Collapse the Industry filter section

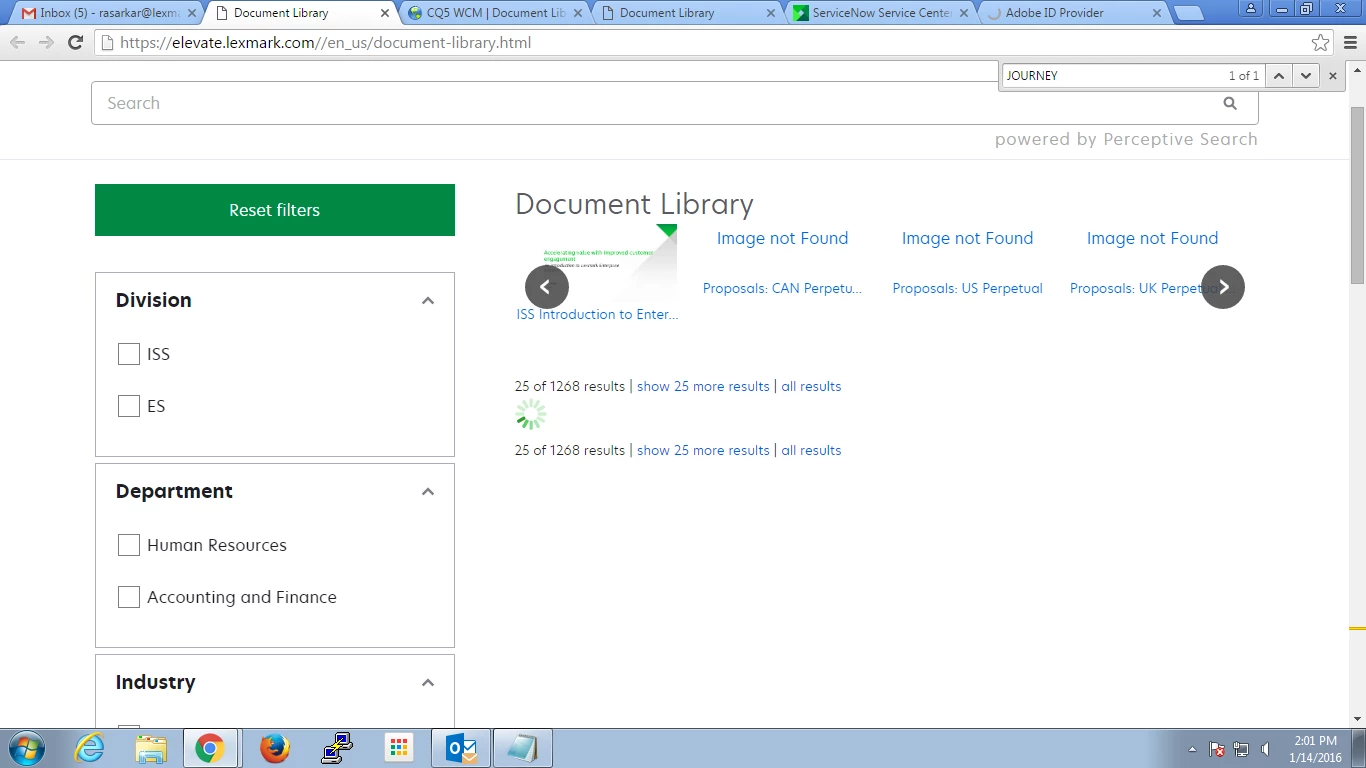point(428,682)
